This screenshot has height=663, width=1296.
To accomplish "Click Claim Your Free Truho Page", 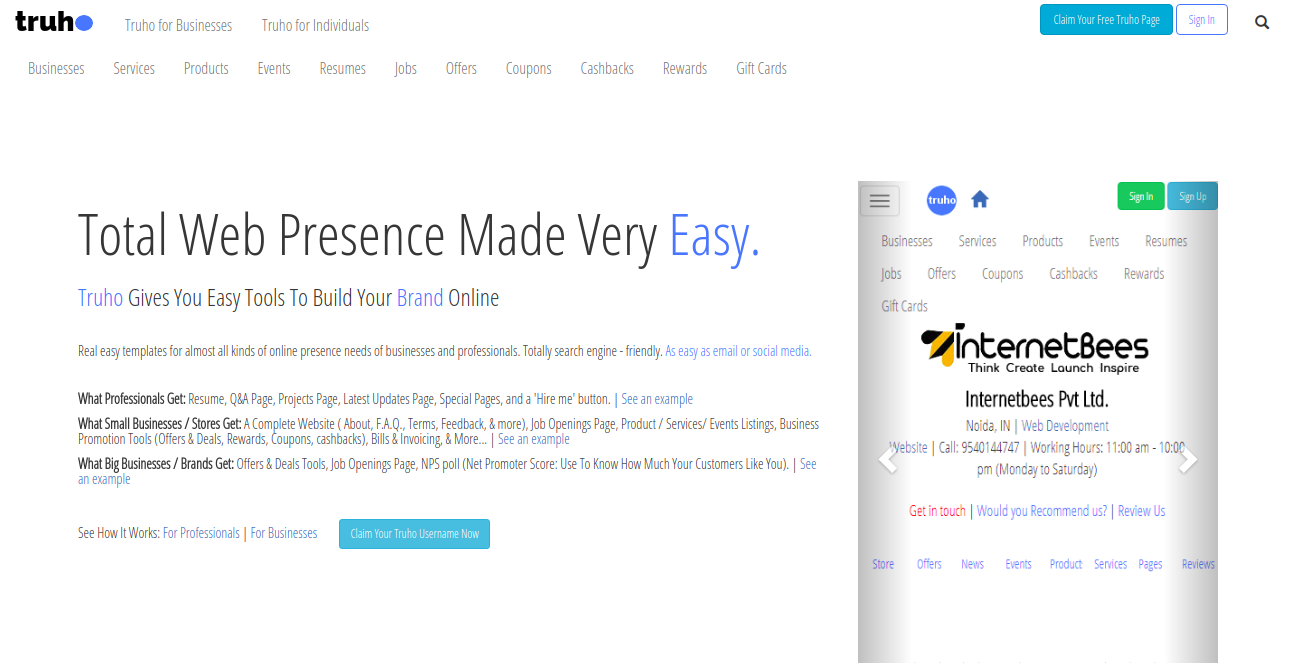I will [1105, 20].
